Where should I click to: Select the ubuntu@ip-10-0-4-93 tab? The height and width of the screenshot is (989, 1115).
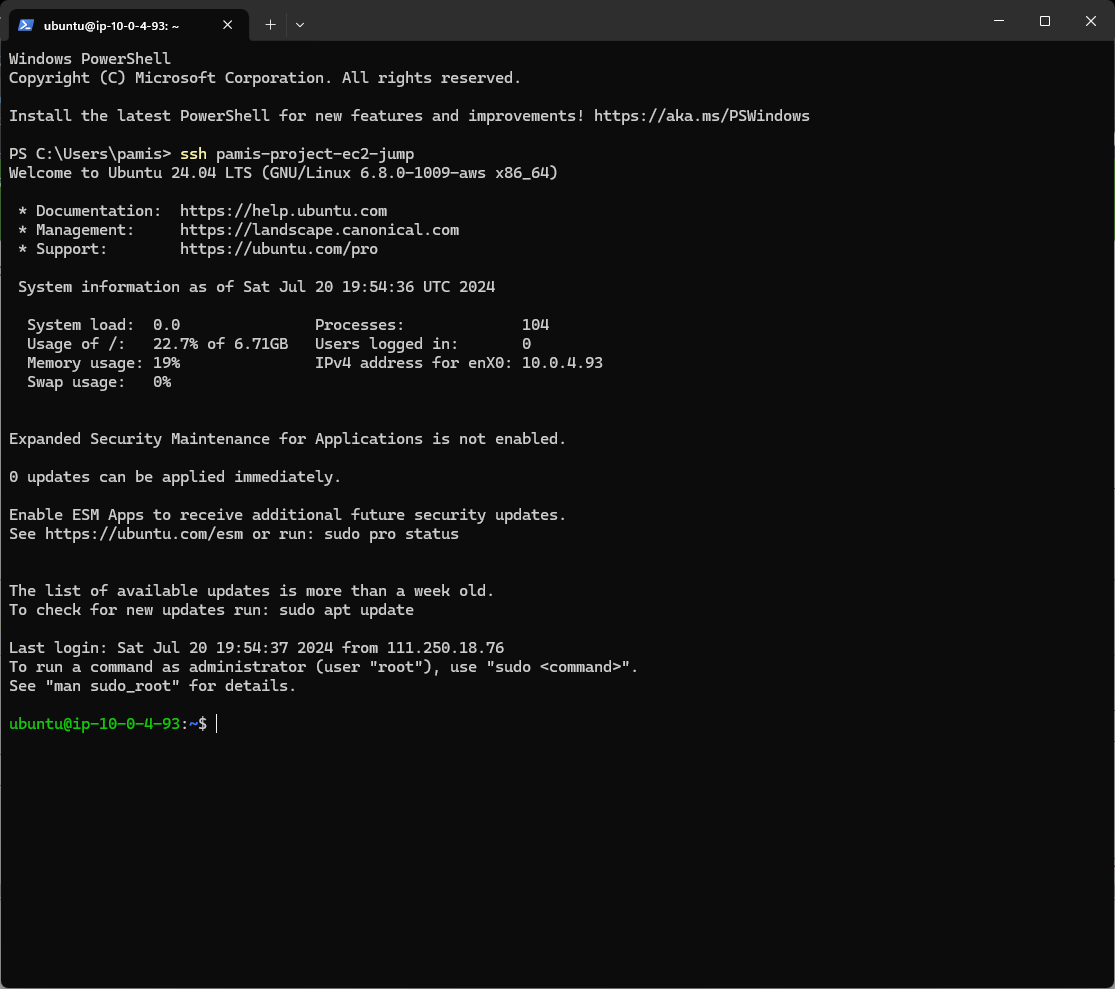coord(128,25)
